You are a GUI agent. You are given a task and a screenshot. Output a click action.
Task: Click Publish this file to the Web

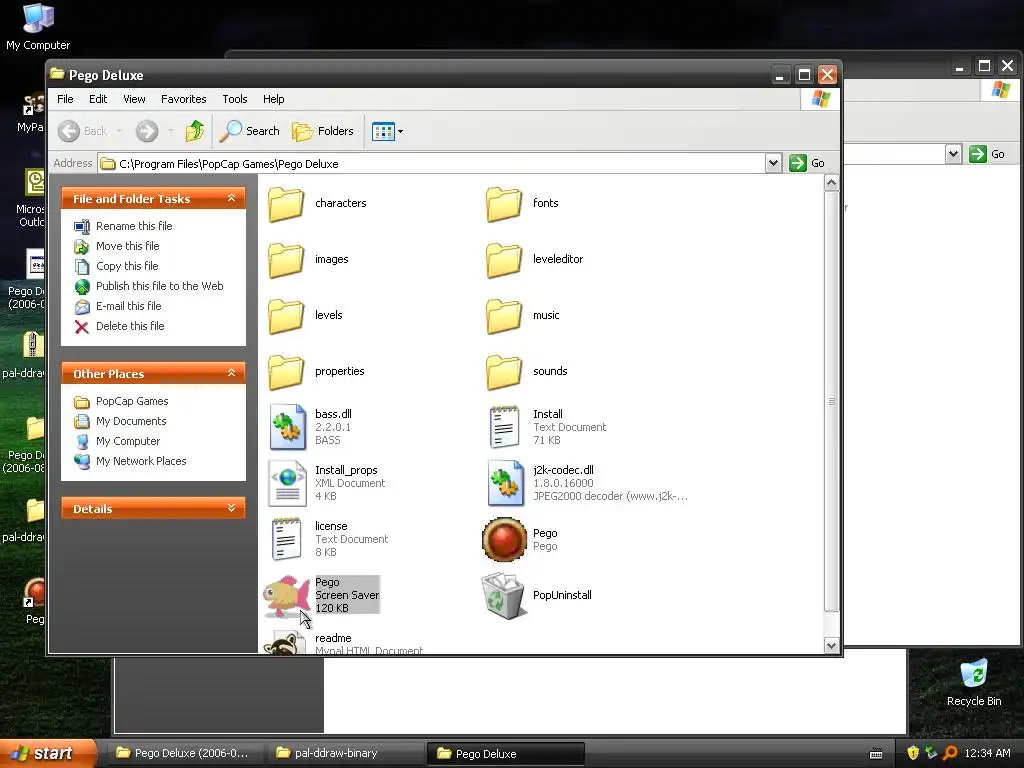[x=149, y=286]
